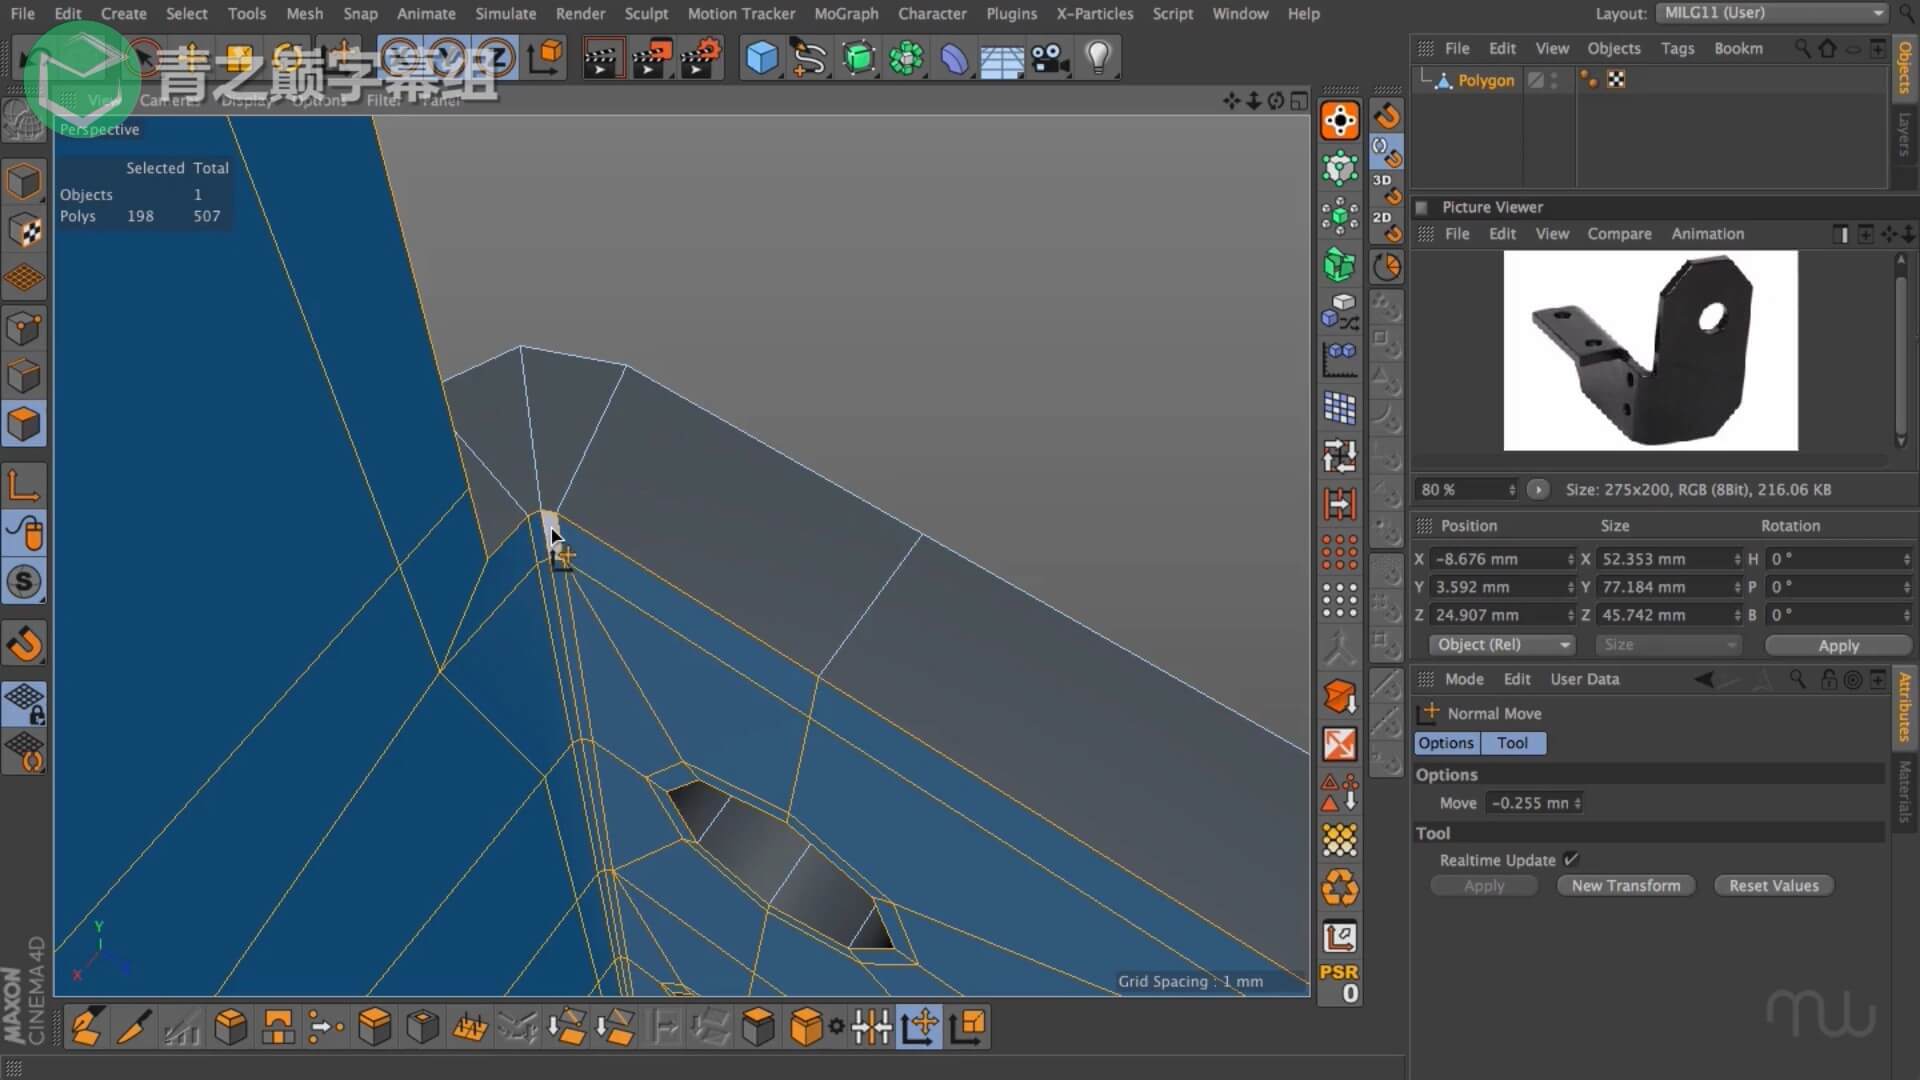
Task: Toggle Polygon object visibility dots
Action: pos(1554,80)
